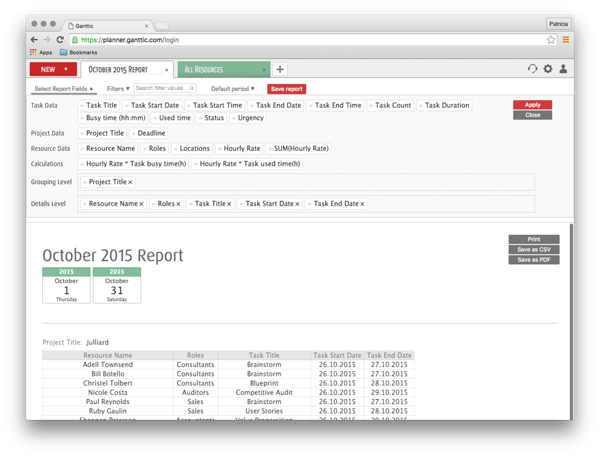Select the Urgency field chip
Image resolution: width=600 pixels, height=457 pixels.
pos(248,118)
